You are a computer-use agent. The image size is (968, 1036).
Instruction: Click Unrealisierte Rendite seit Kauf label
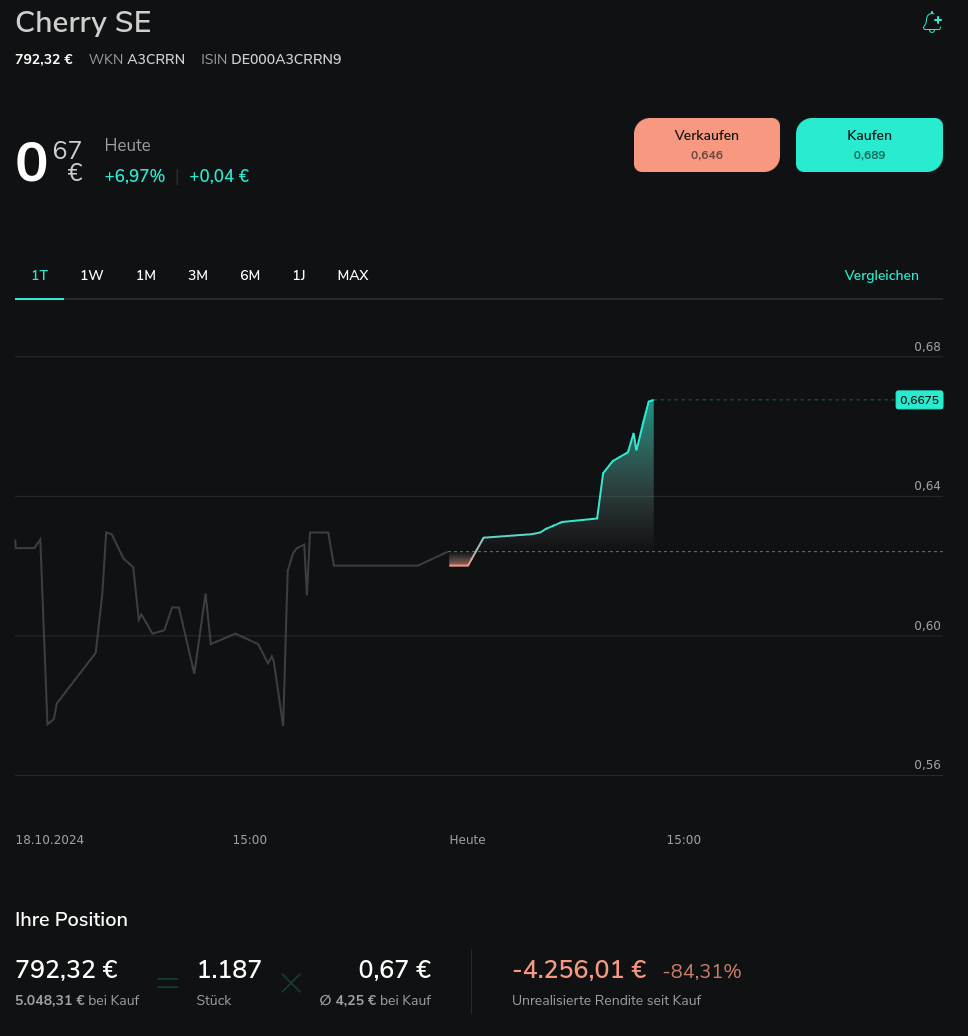(606, 1000)
